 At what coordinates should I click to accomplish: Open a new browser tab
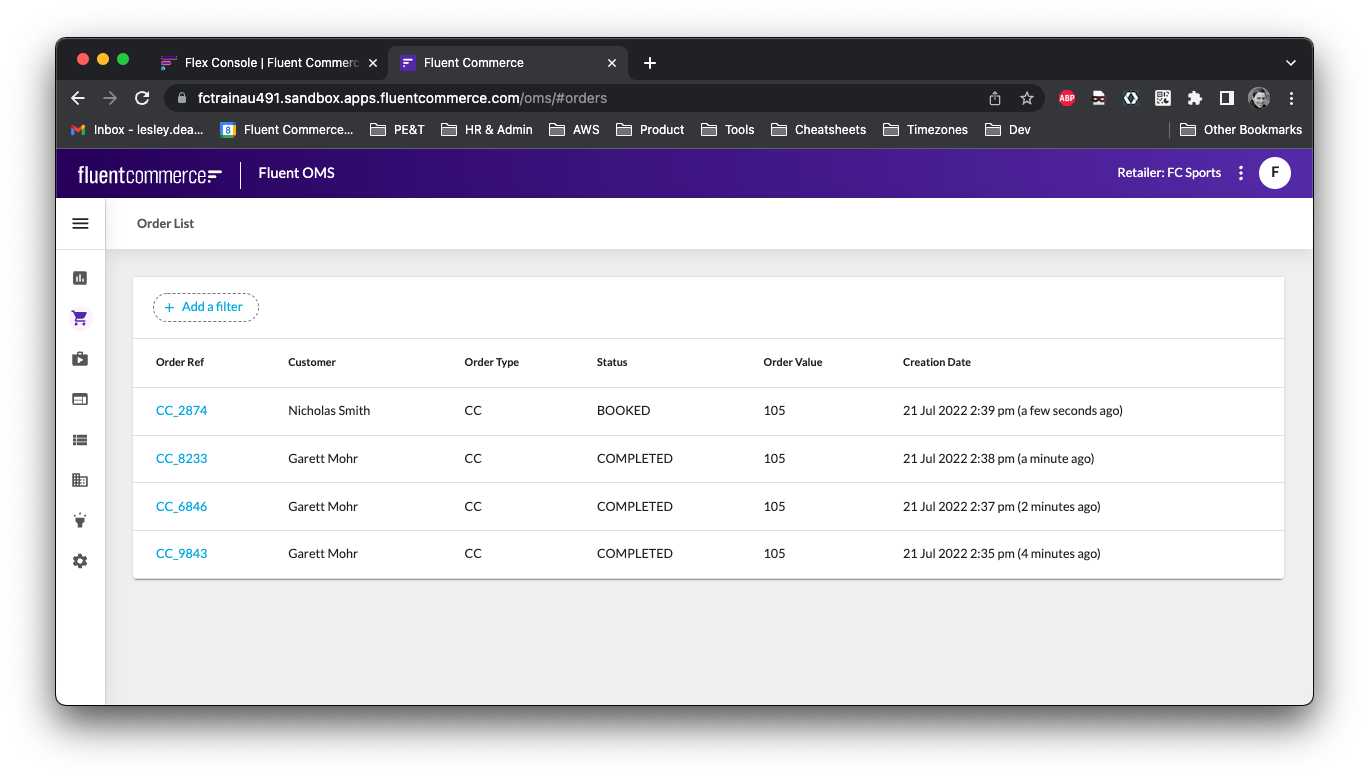pyautogui.click(x=650, y=63)
